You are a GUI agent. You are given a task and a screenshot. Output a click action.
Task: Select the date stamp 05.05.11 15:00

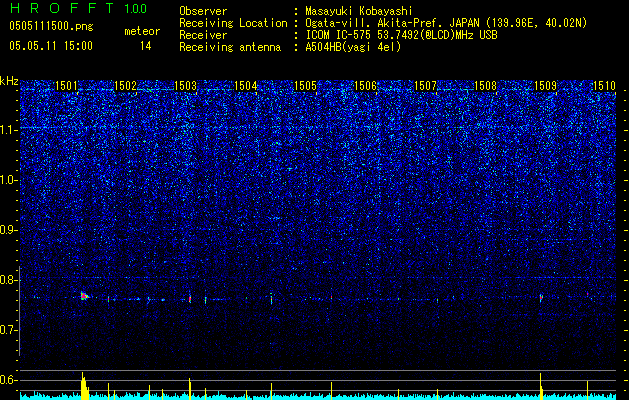(x=51, y=46)
